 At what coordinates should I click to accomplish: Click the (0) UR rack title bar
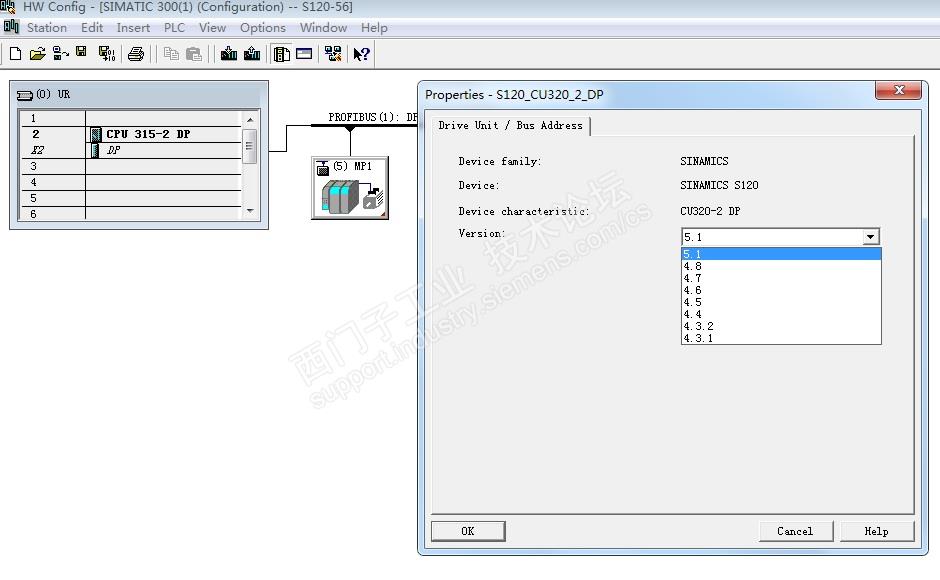tap(139, 95)
